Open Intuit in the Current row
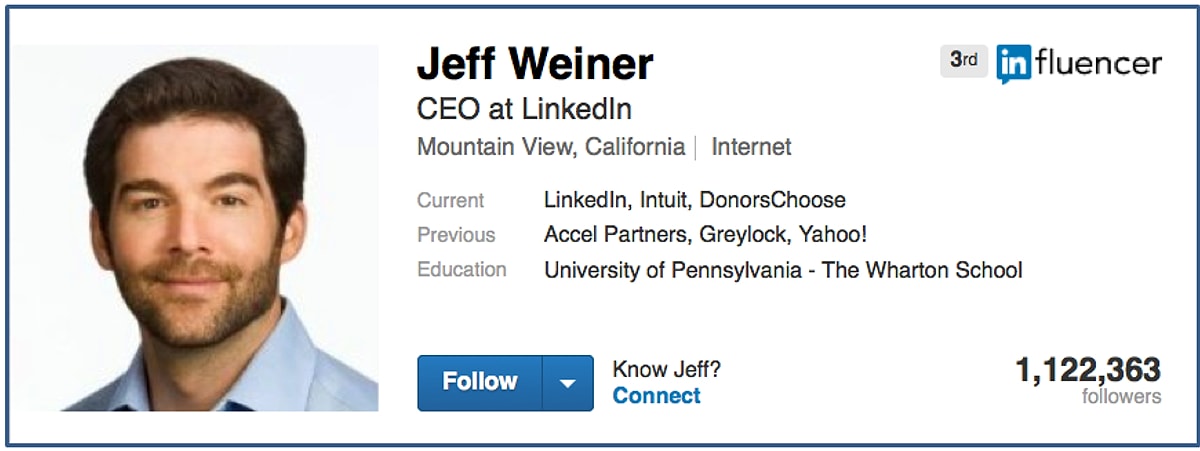The width and height of the screenshot is (1200, 451). (663, 200)
